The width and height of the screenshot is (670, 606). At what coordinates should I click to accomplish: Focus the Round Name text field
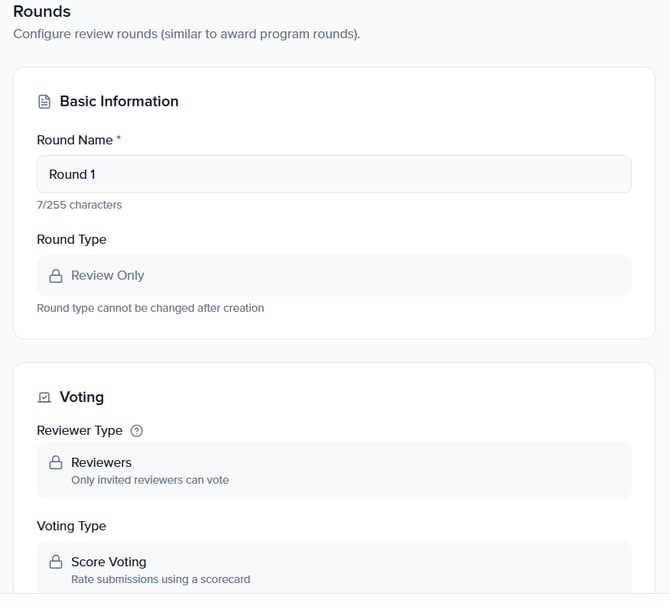[334, 174]
